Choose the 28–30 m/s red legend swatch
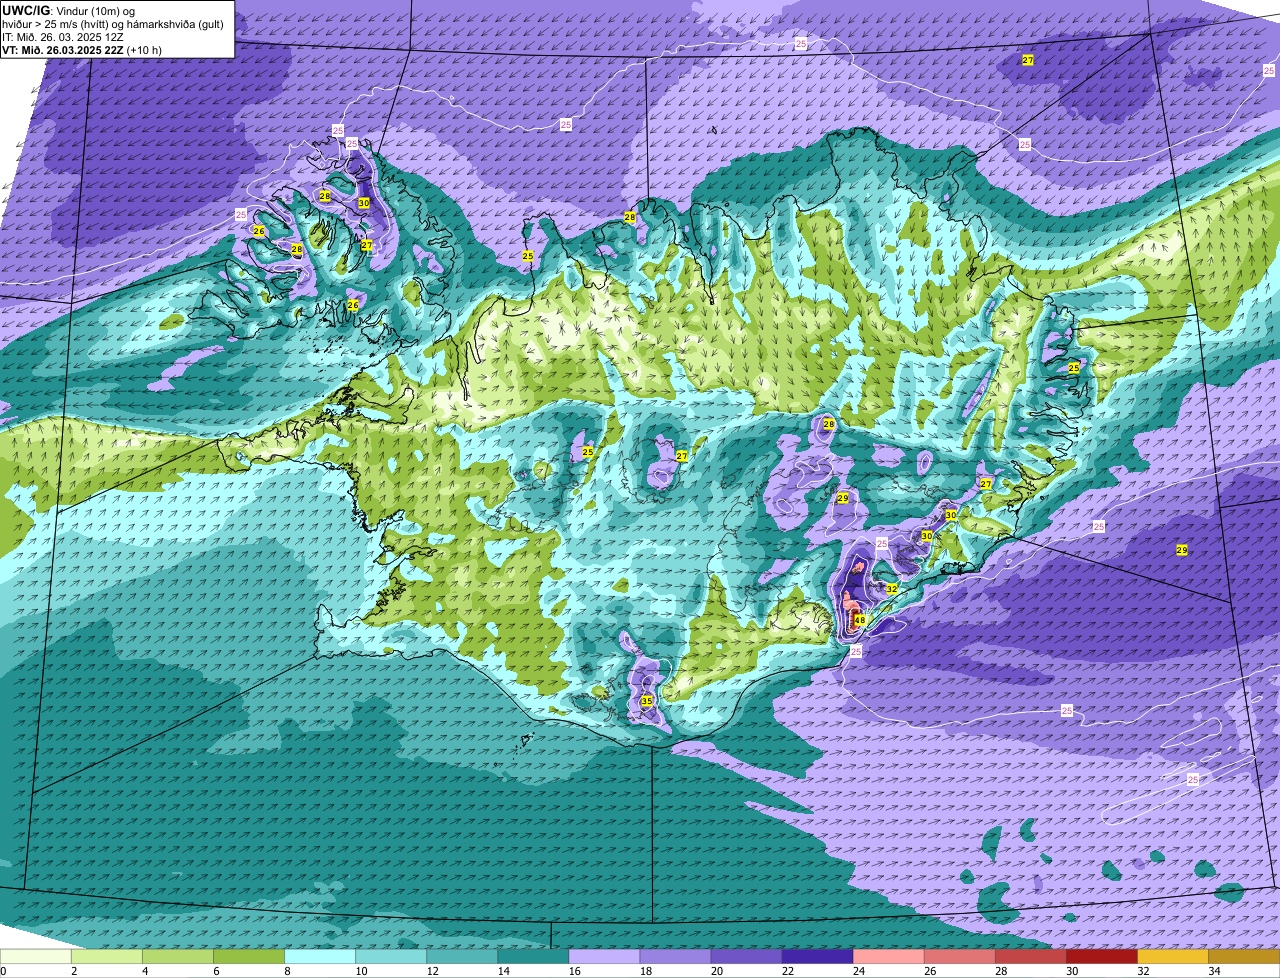Viewport: 1280px width, 978px height. pyautogui.click(x=1030, y=957)
